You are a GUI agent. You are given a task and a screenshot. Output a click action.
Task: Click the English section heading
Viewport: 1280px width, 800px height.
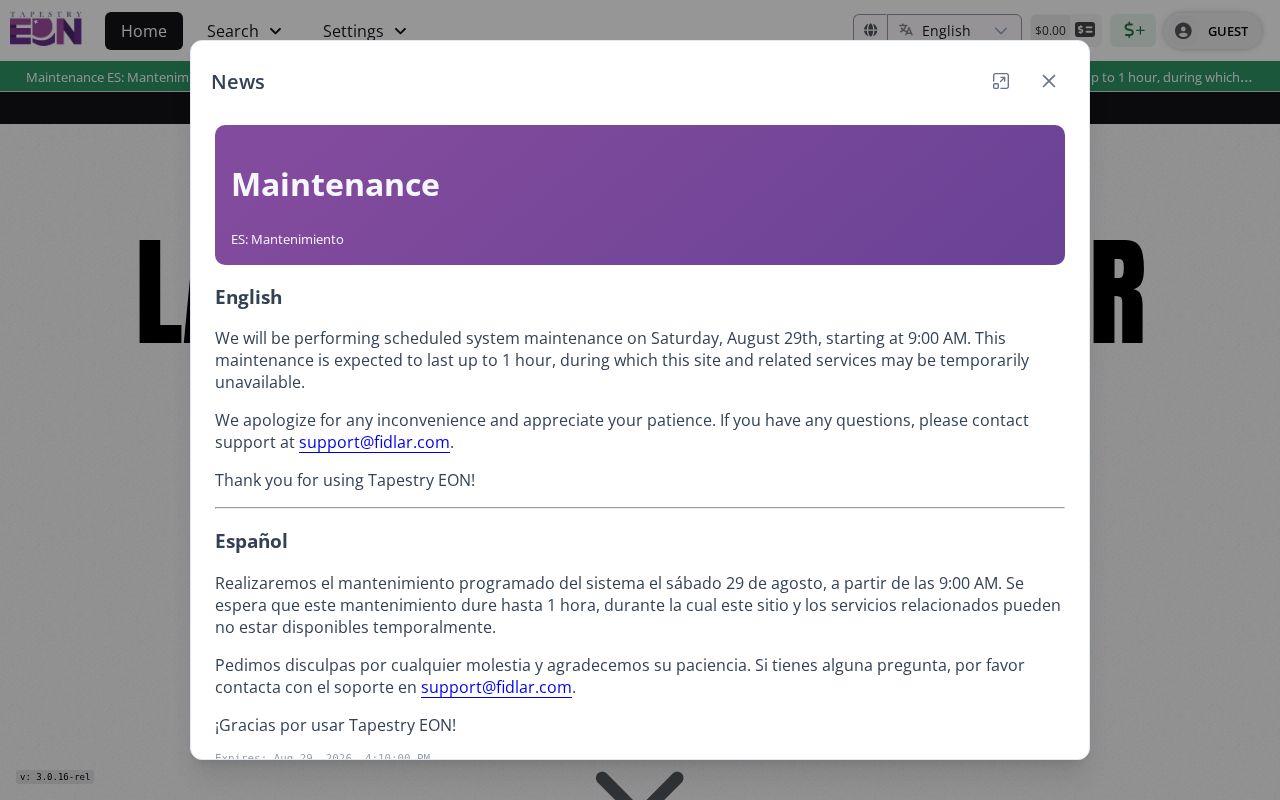[248, 297]
